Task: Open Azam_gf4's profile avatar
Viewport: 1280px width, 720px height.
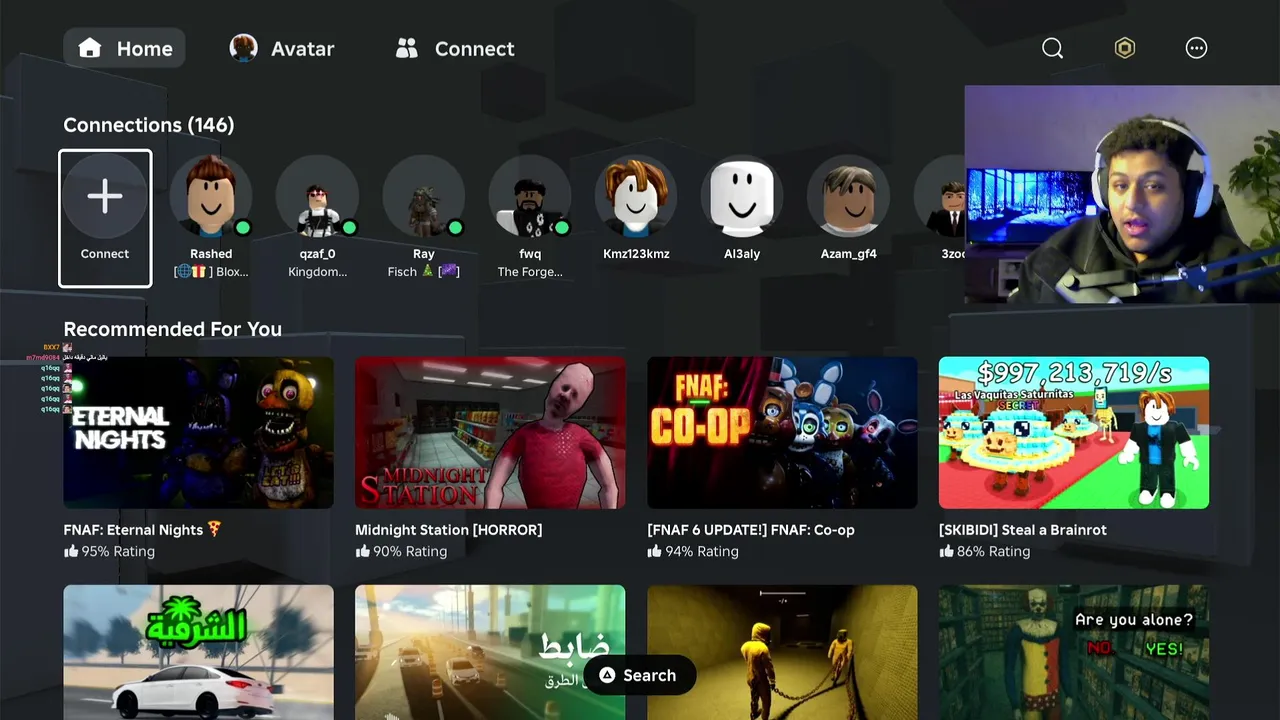Action: (x=848, y=196)
